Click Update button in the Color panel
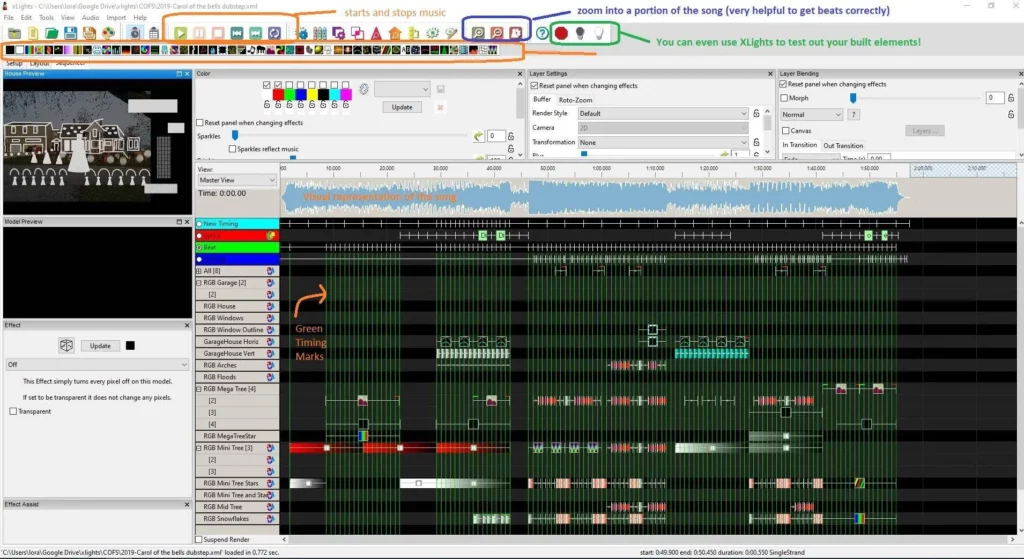This screenshot has height=559, width=1024. 402,107
